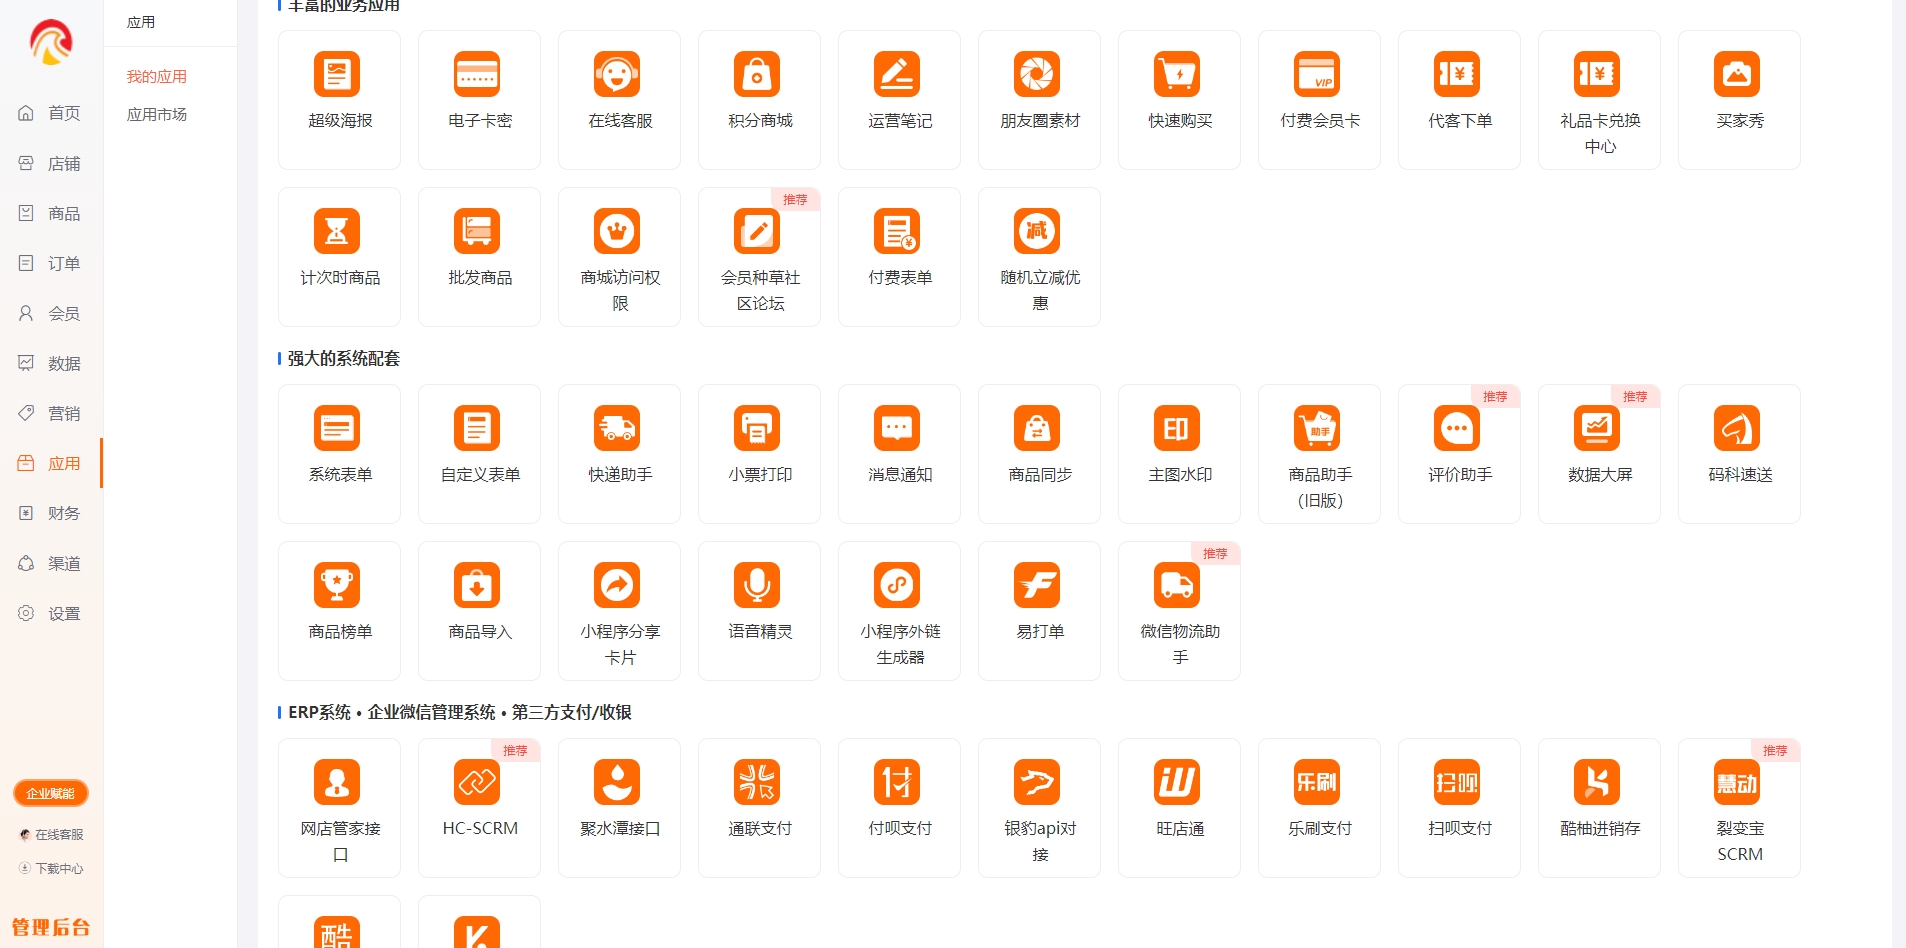Viewport: 1906px width, 948px height.
Task: Open 商品导入 app
Action: [x=479, y=611]
